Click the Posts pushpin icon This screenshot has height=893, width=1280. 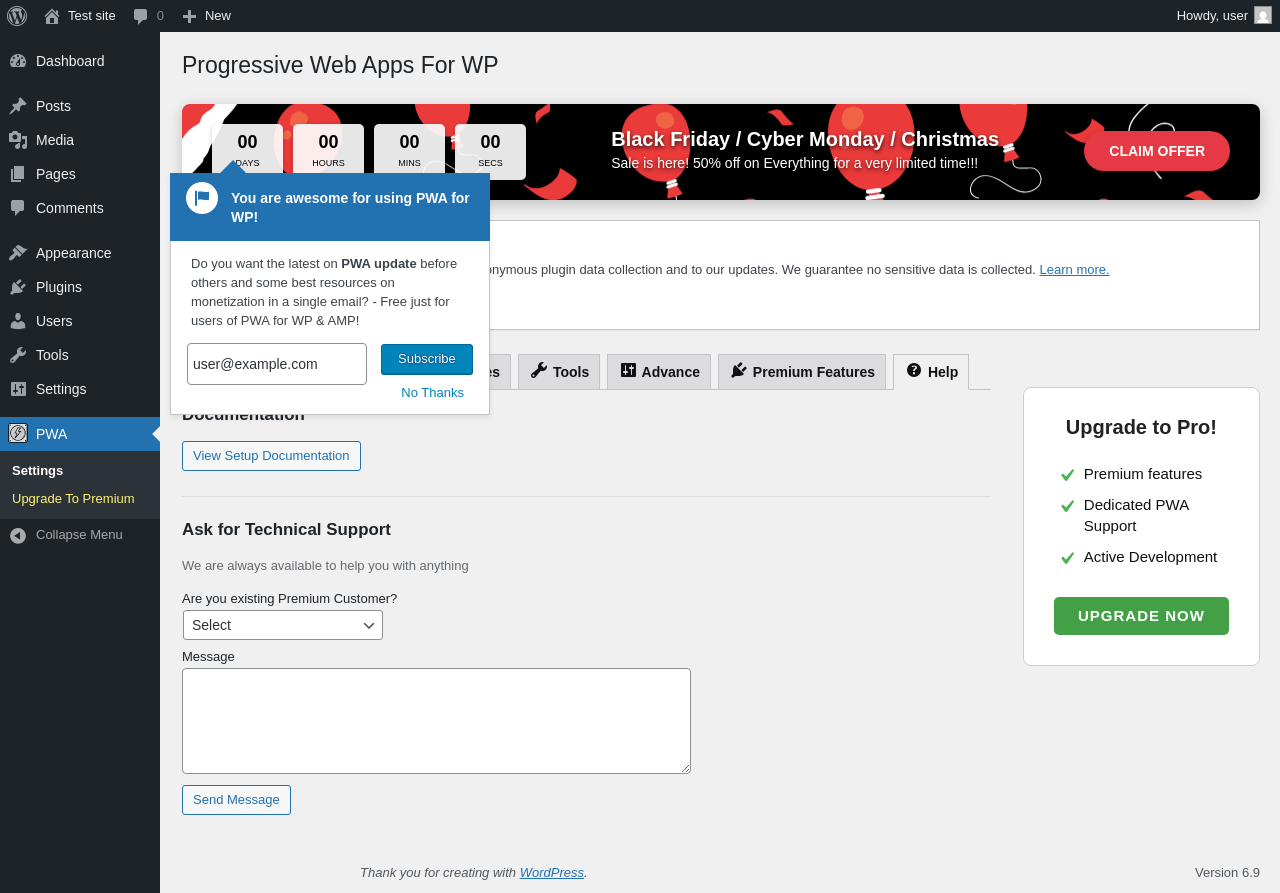point(18,106)
